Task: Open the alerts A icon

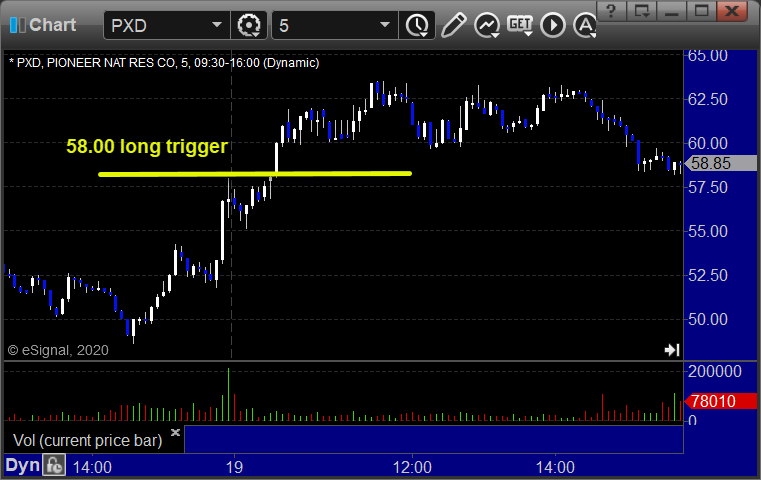Action: coord(585,25)
